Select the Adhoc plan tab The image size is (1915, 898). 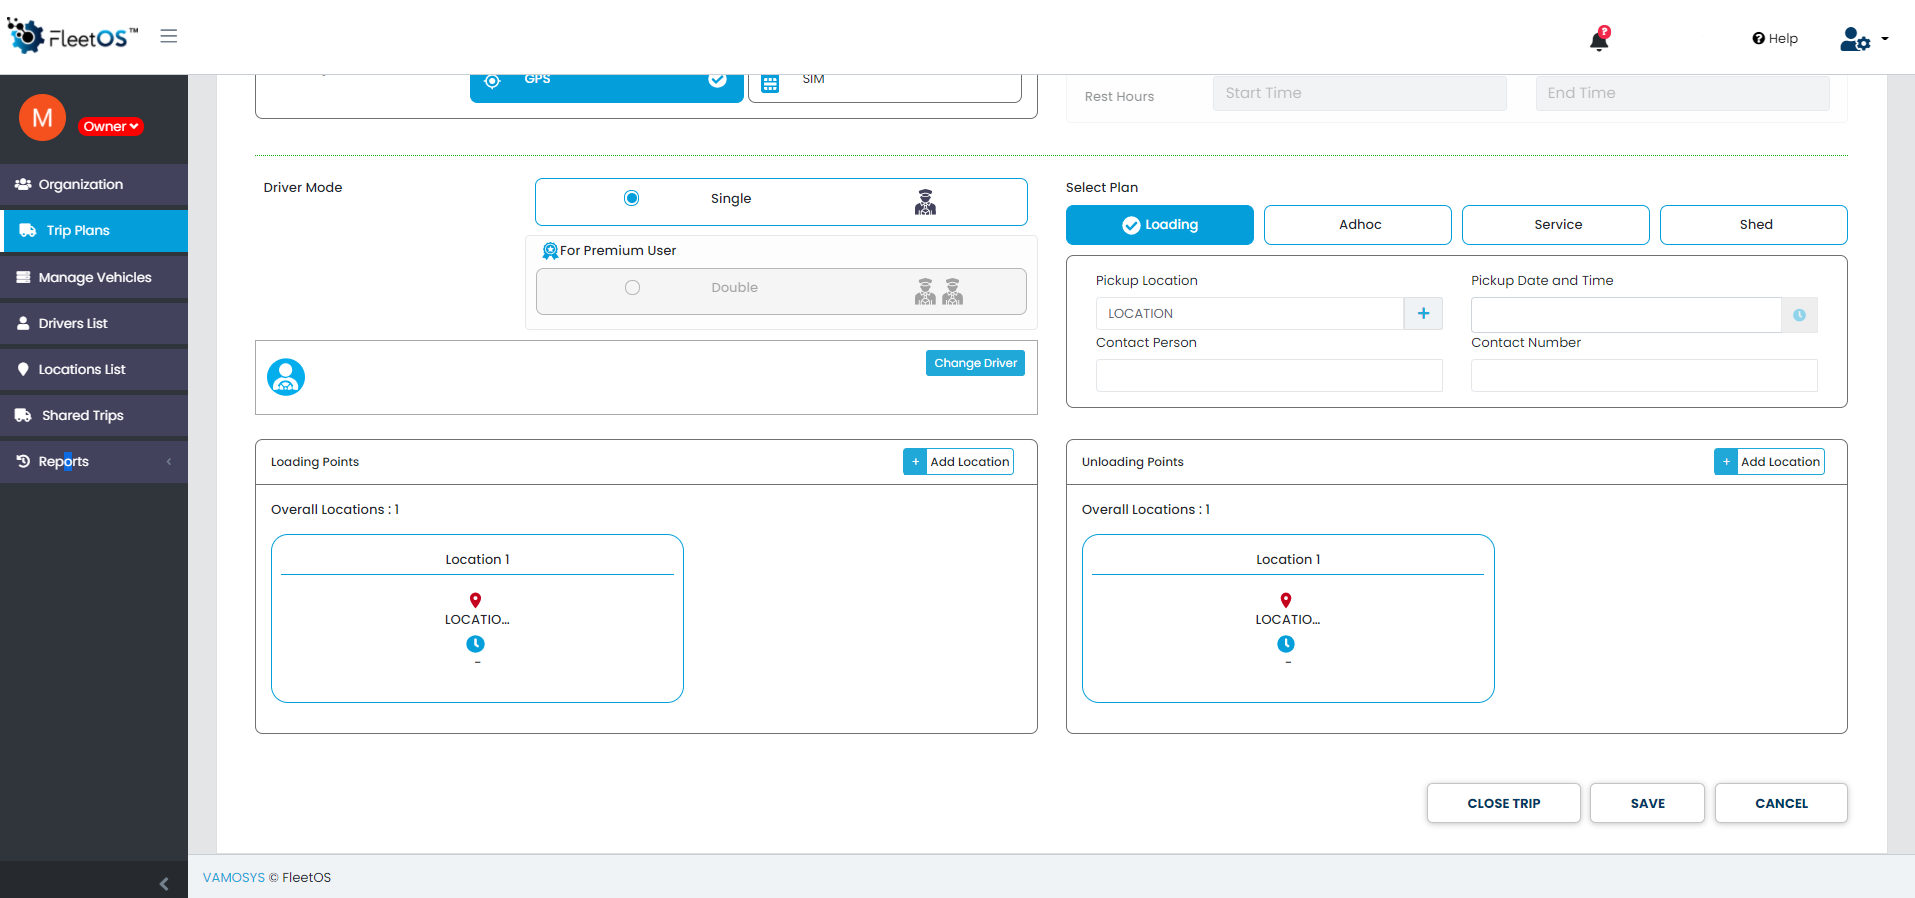(x=1358, y=225)
